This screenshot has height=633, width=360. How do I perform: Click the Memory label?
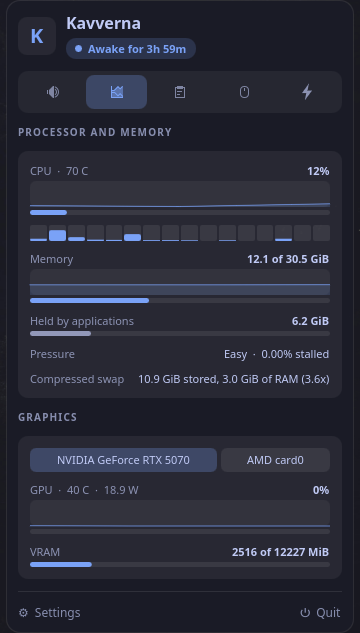coord(52,259)
